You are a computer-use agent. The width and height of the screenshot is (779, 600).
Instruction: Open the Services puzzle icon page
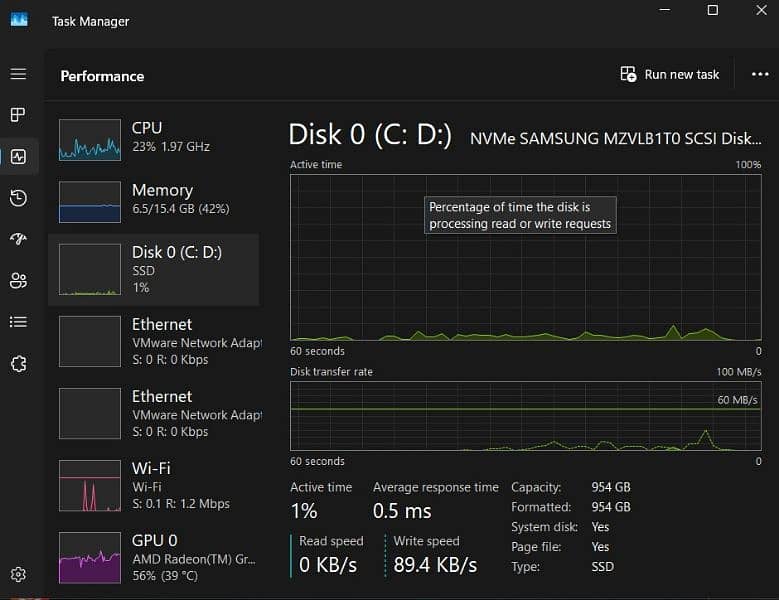click(x=18, y=364)
